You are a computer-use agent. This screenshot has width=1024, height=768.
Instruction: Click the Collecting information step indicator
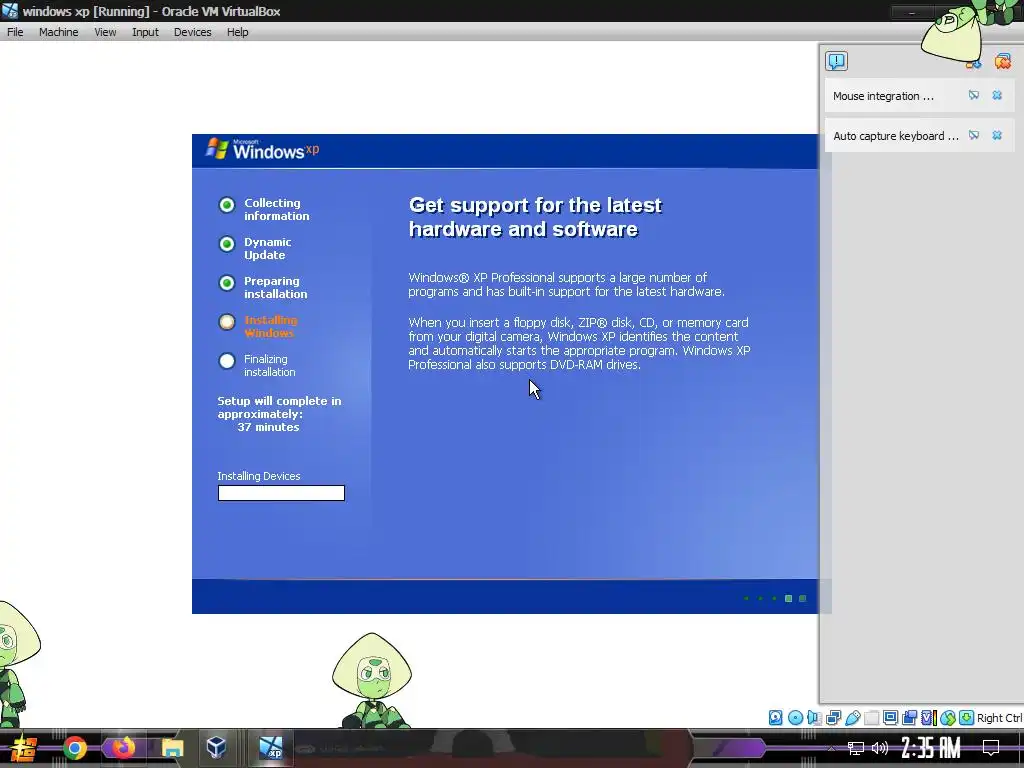coord(227,205)
